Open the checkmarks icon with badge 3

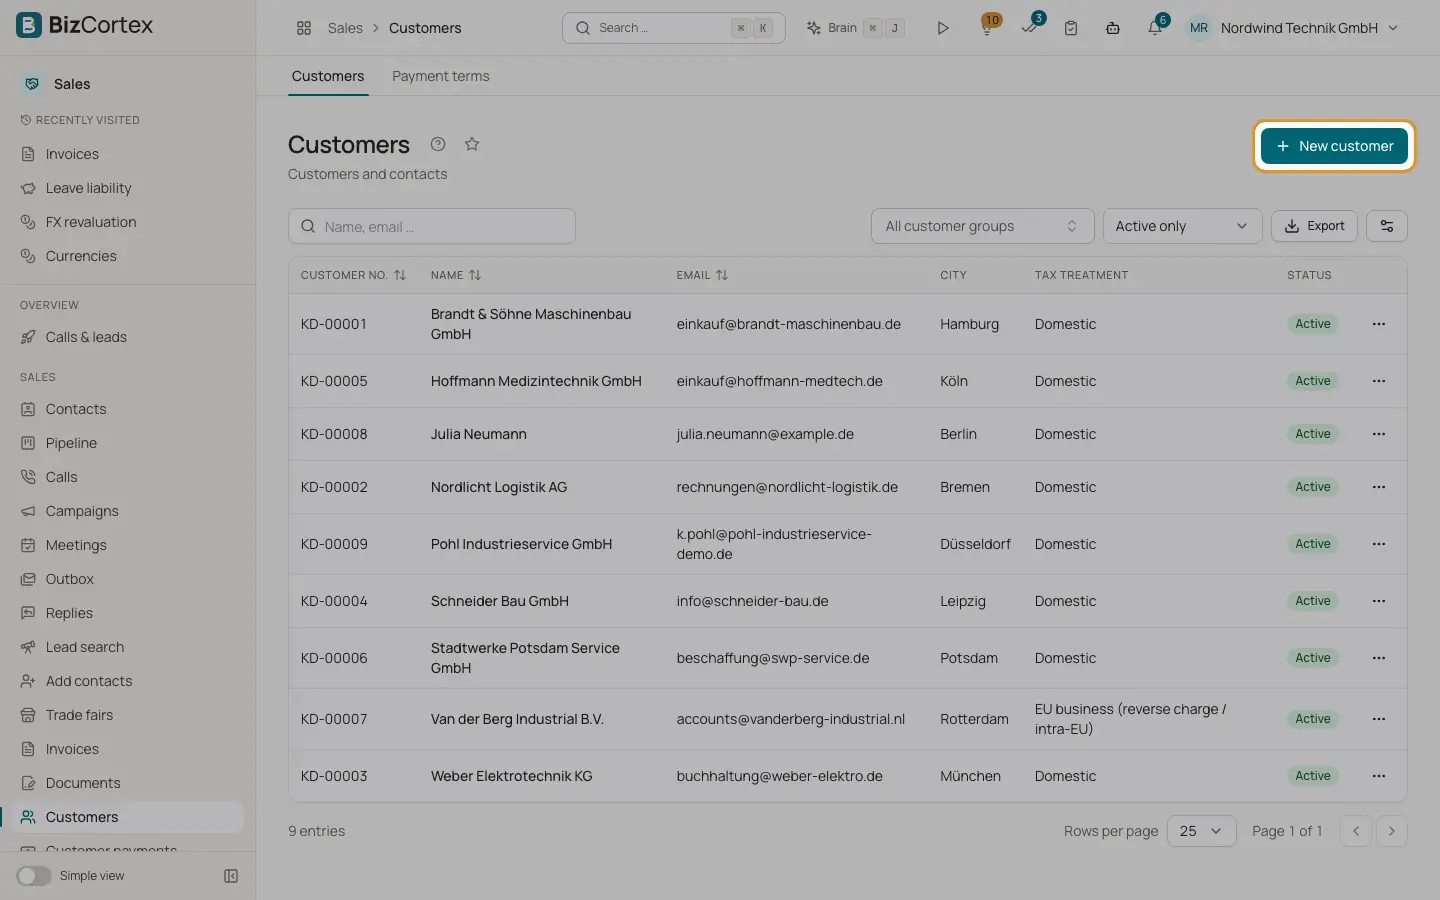[1030, 27]
